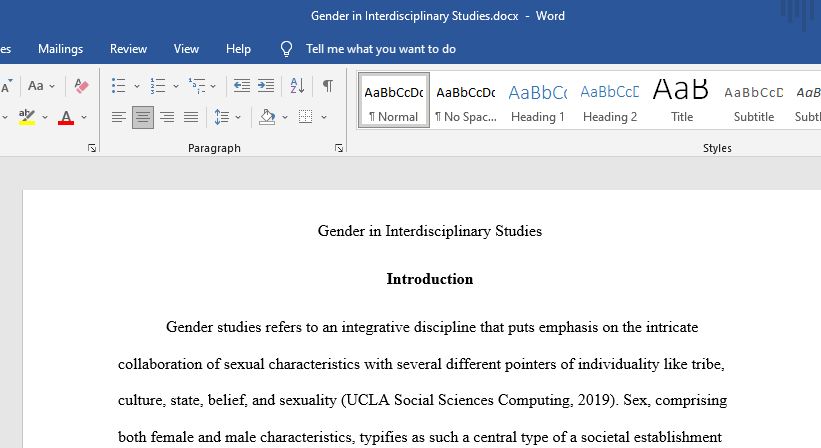
Task: Open the Paragraph settings dialog launcher
Action: click(x=339, y=148)
